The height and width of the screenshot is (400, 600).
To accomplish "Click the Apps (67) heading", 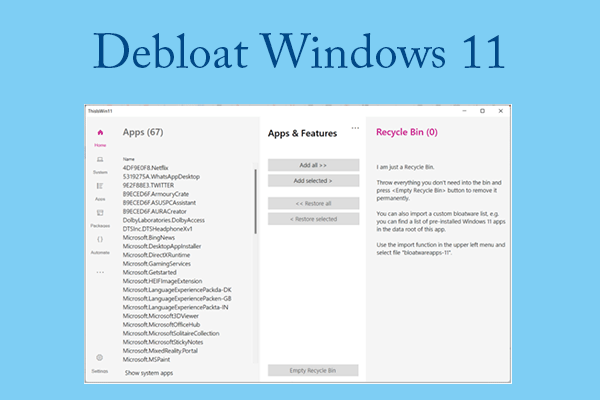I will (143, 132).
